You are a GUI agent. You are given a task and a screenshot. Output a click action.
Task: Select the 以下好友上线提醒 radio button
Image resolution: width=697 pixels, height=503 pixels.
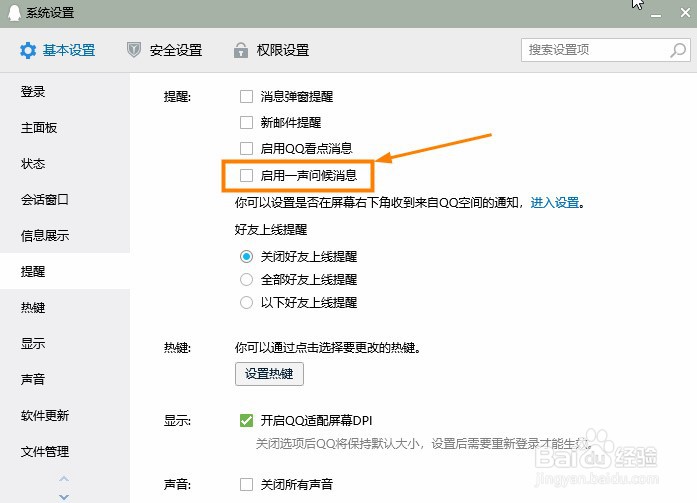tap(246, 303)
